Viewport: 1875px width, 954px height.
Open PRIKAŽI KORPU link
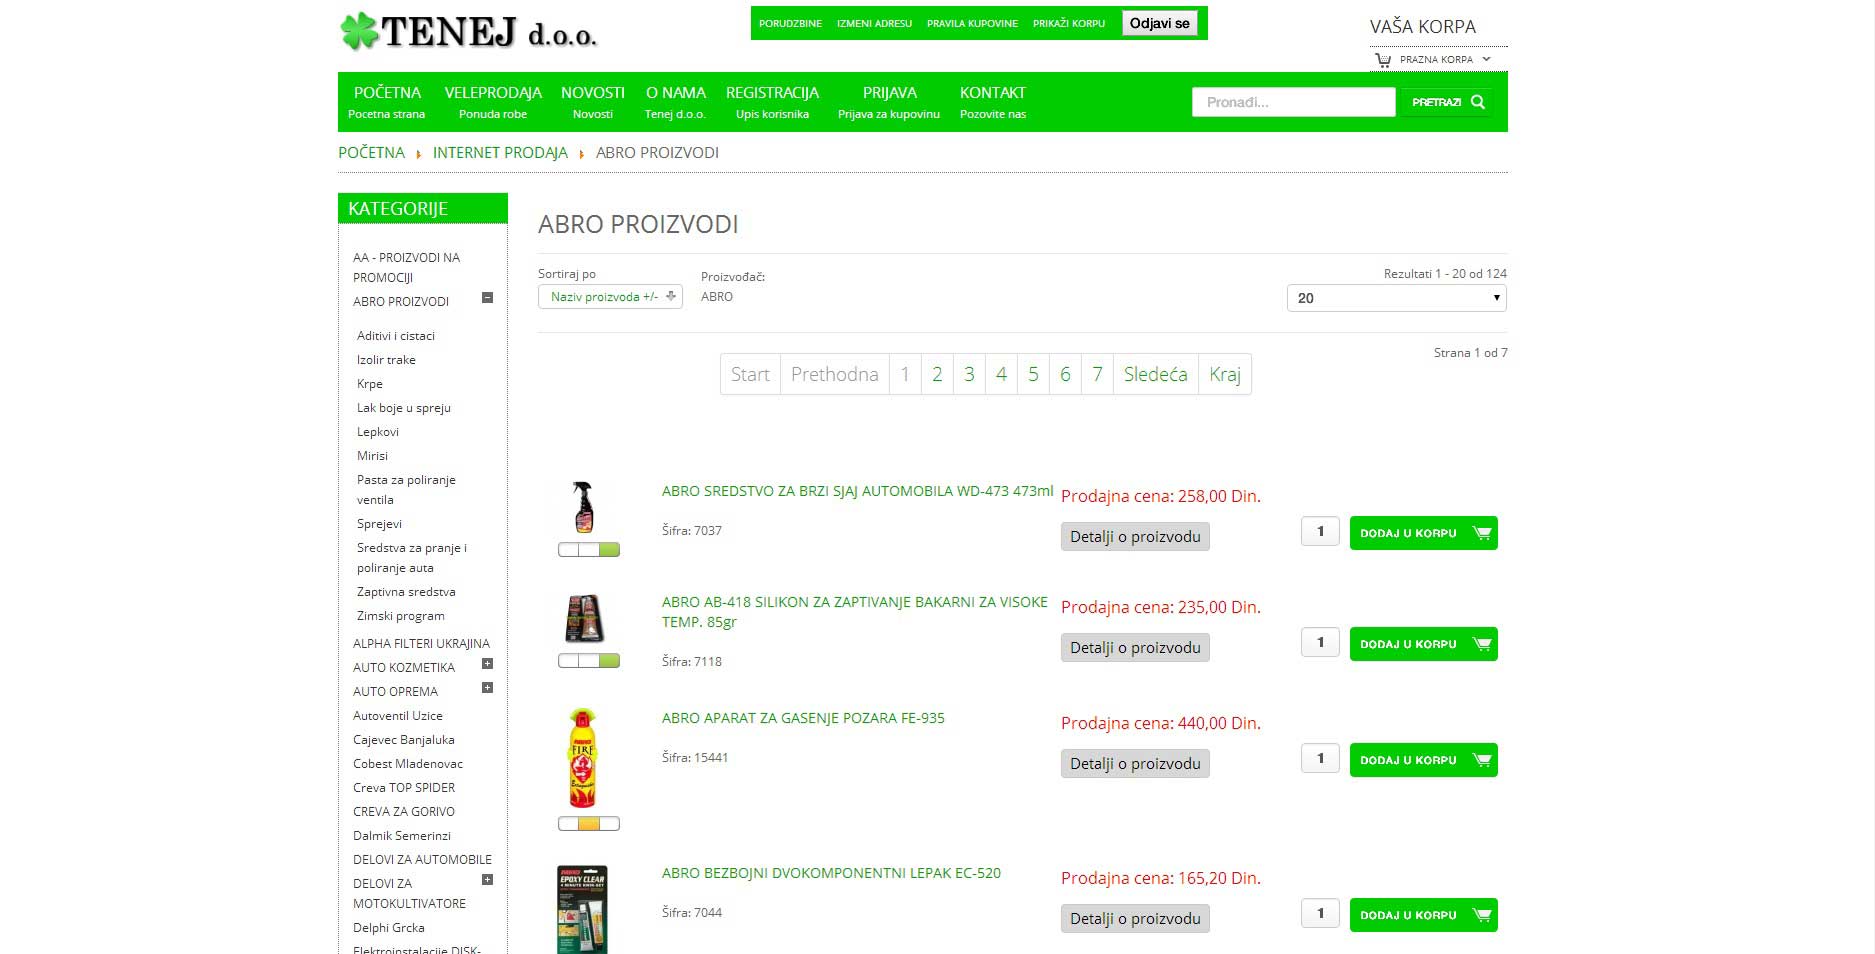pos(1069,23)
